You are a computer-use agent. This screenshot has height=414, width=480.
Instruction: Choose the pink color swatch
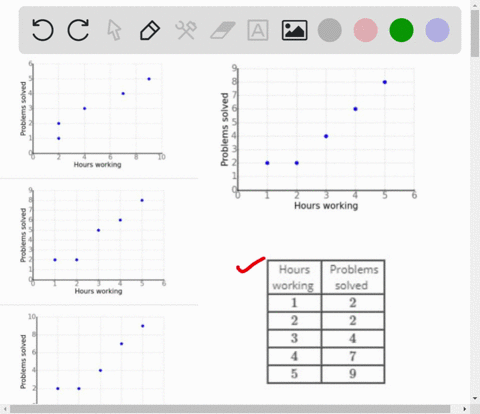point(366,30)
